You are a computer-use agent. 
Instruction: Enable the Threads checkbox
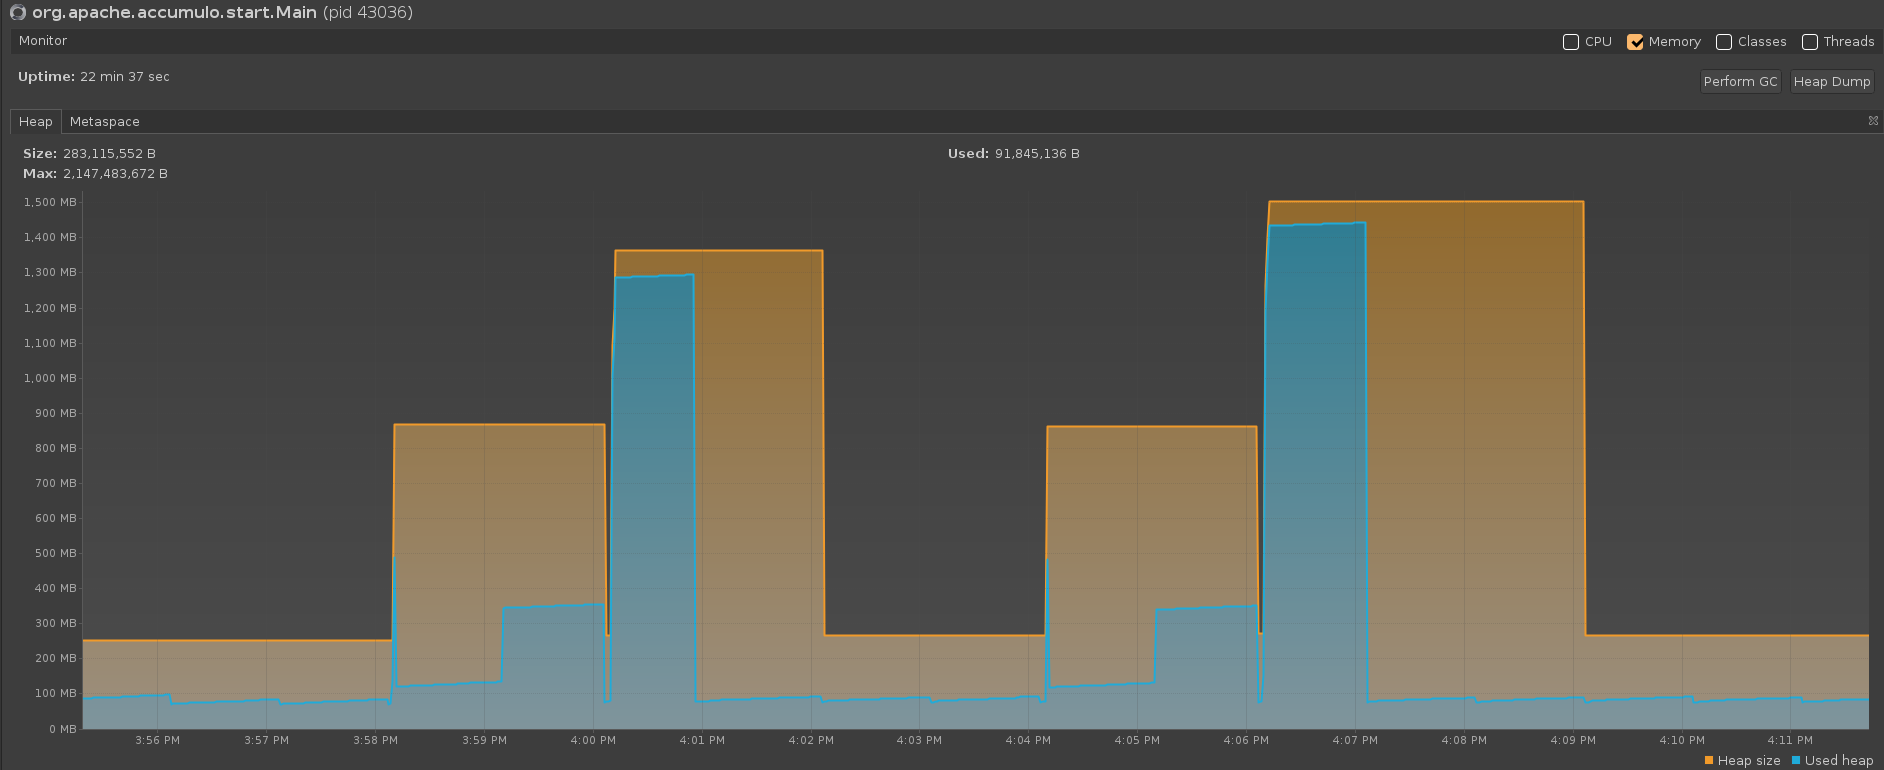pyautogui.click(x=1810, y=42)
